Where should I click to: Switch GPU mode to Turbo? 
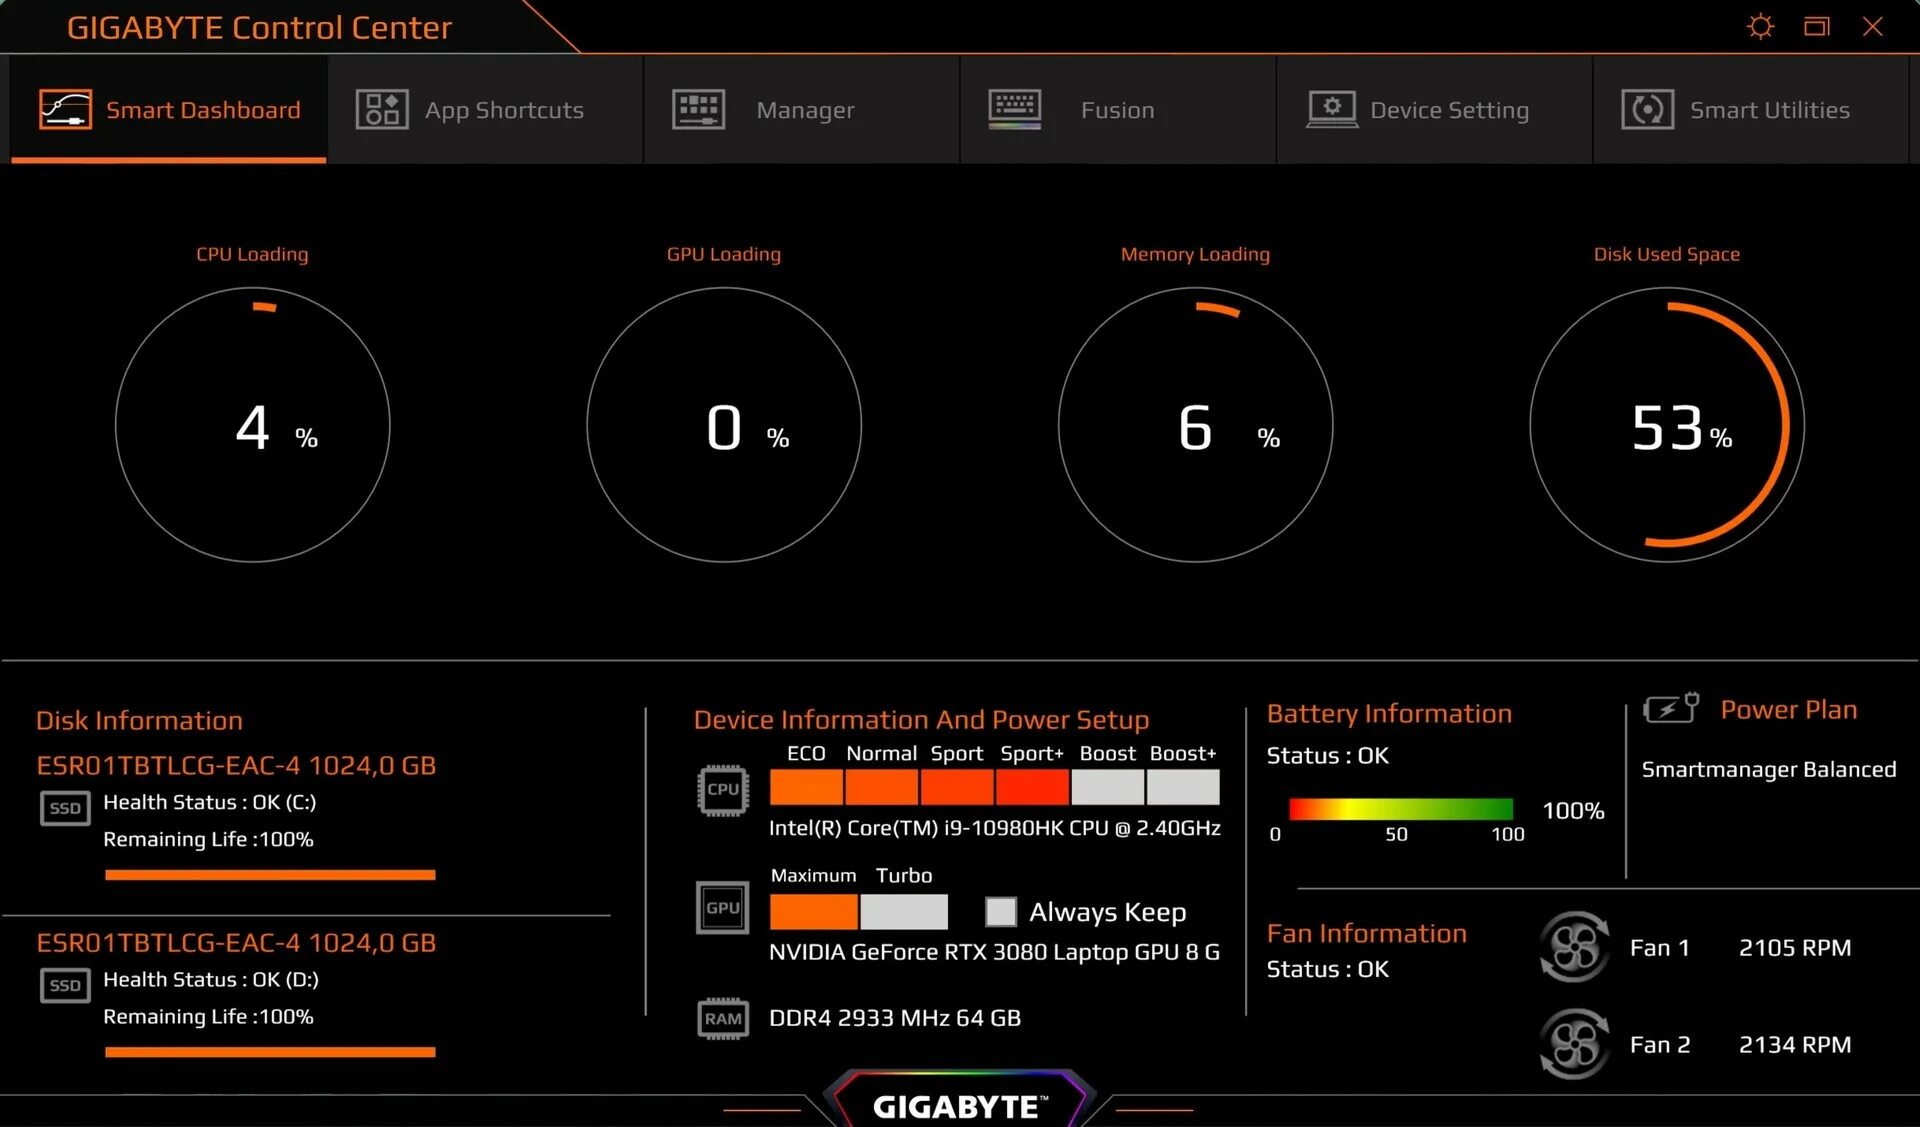(903, 911)
